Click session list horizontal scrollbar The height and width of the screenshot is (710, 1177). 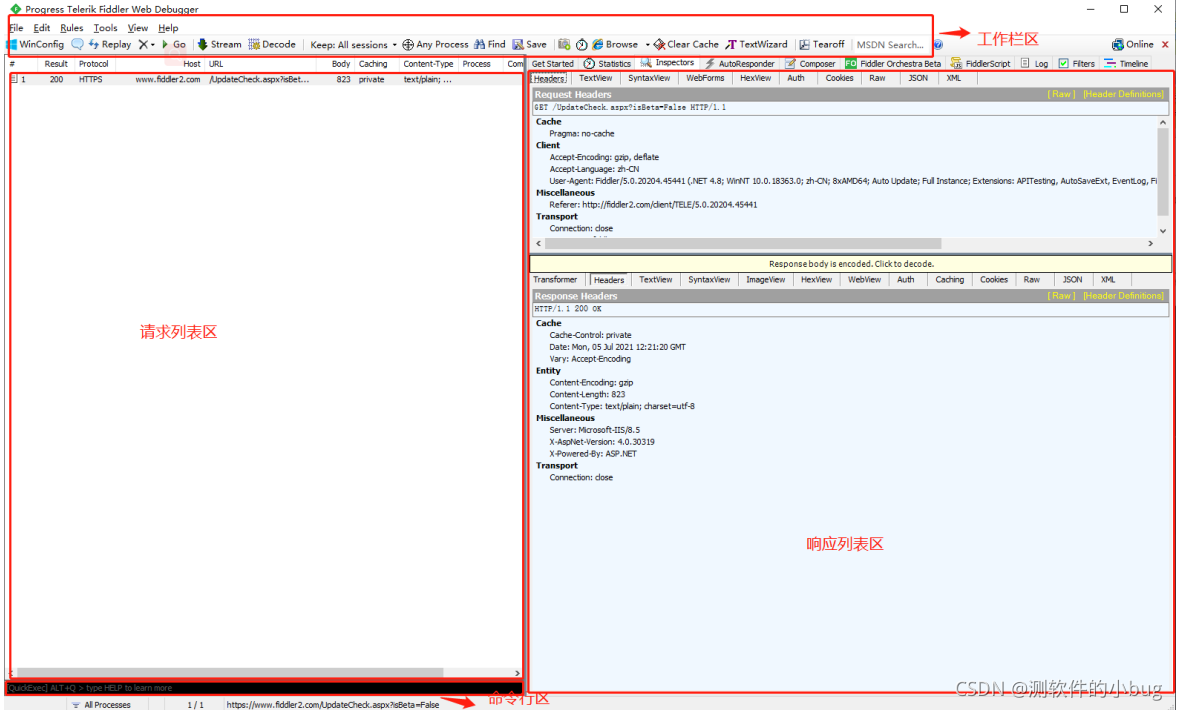[x=230, y=672]
